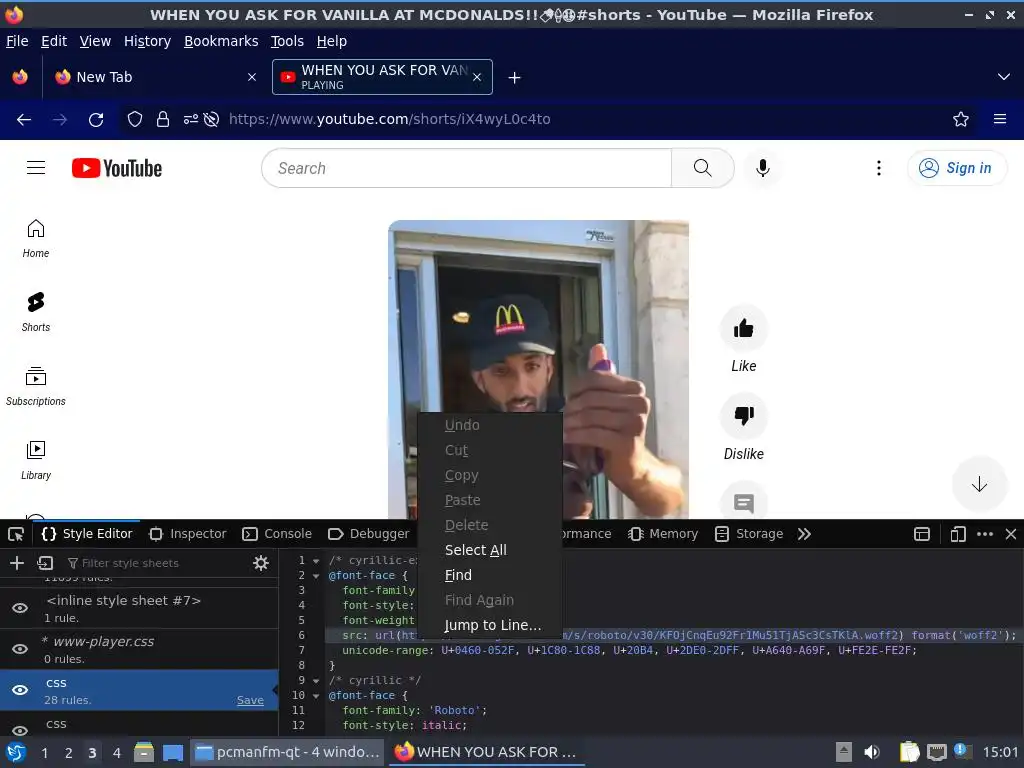1024x768 pixels.
Task: Close the New Tab tab
Action: pos(251,77)
